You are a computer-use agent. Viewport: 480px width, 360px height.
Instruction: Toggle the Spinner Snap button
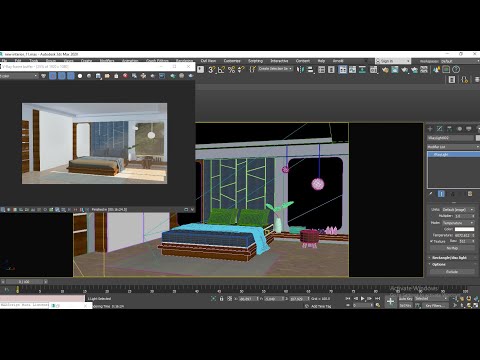pyautogui.click(x=241, y=69)
